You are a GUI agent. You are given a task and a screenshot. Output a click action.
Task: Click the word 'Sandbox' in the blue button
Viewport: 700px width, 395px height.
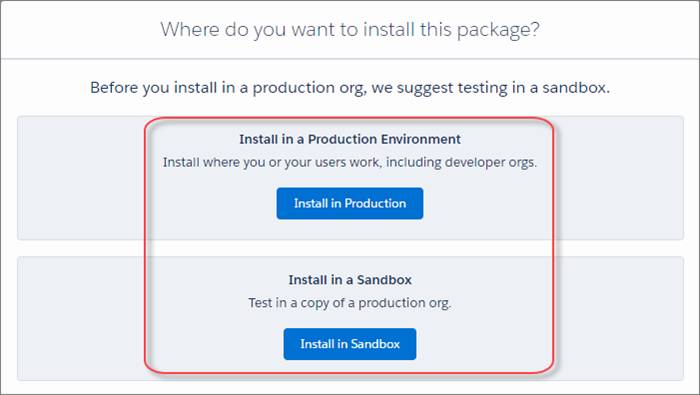(x=375, y=344)
